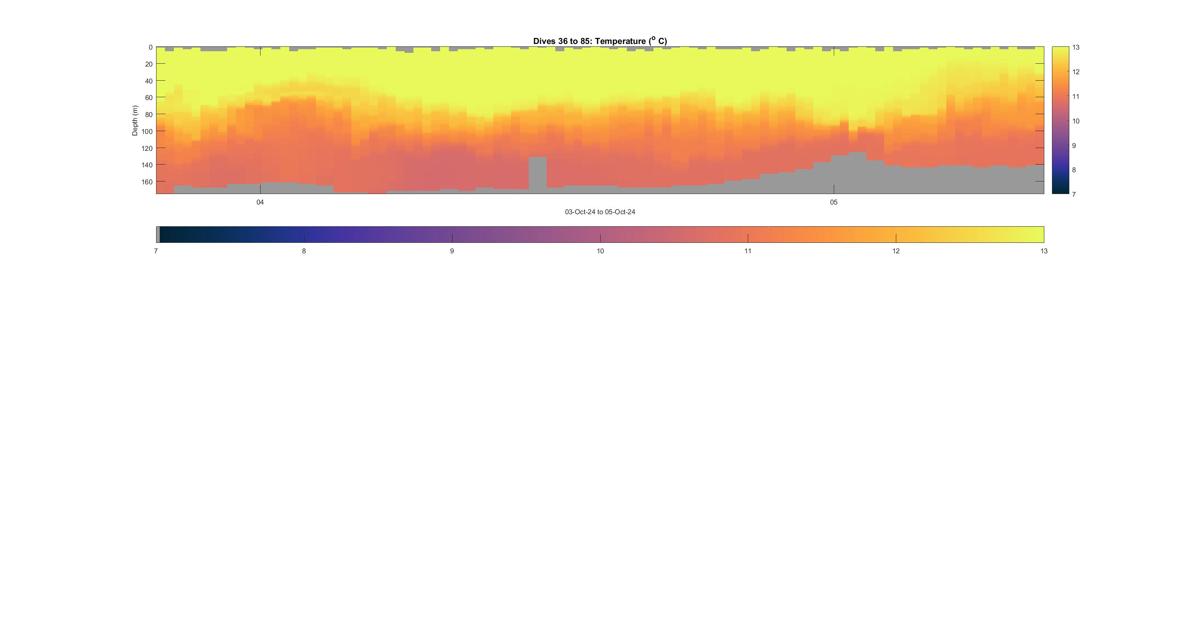
Task: Select the depth tick label "20"
Action: pyautogui.click(x=148, y=64)
